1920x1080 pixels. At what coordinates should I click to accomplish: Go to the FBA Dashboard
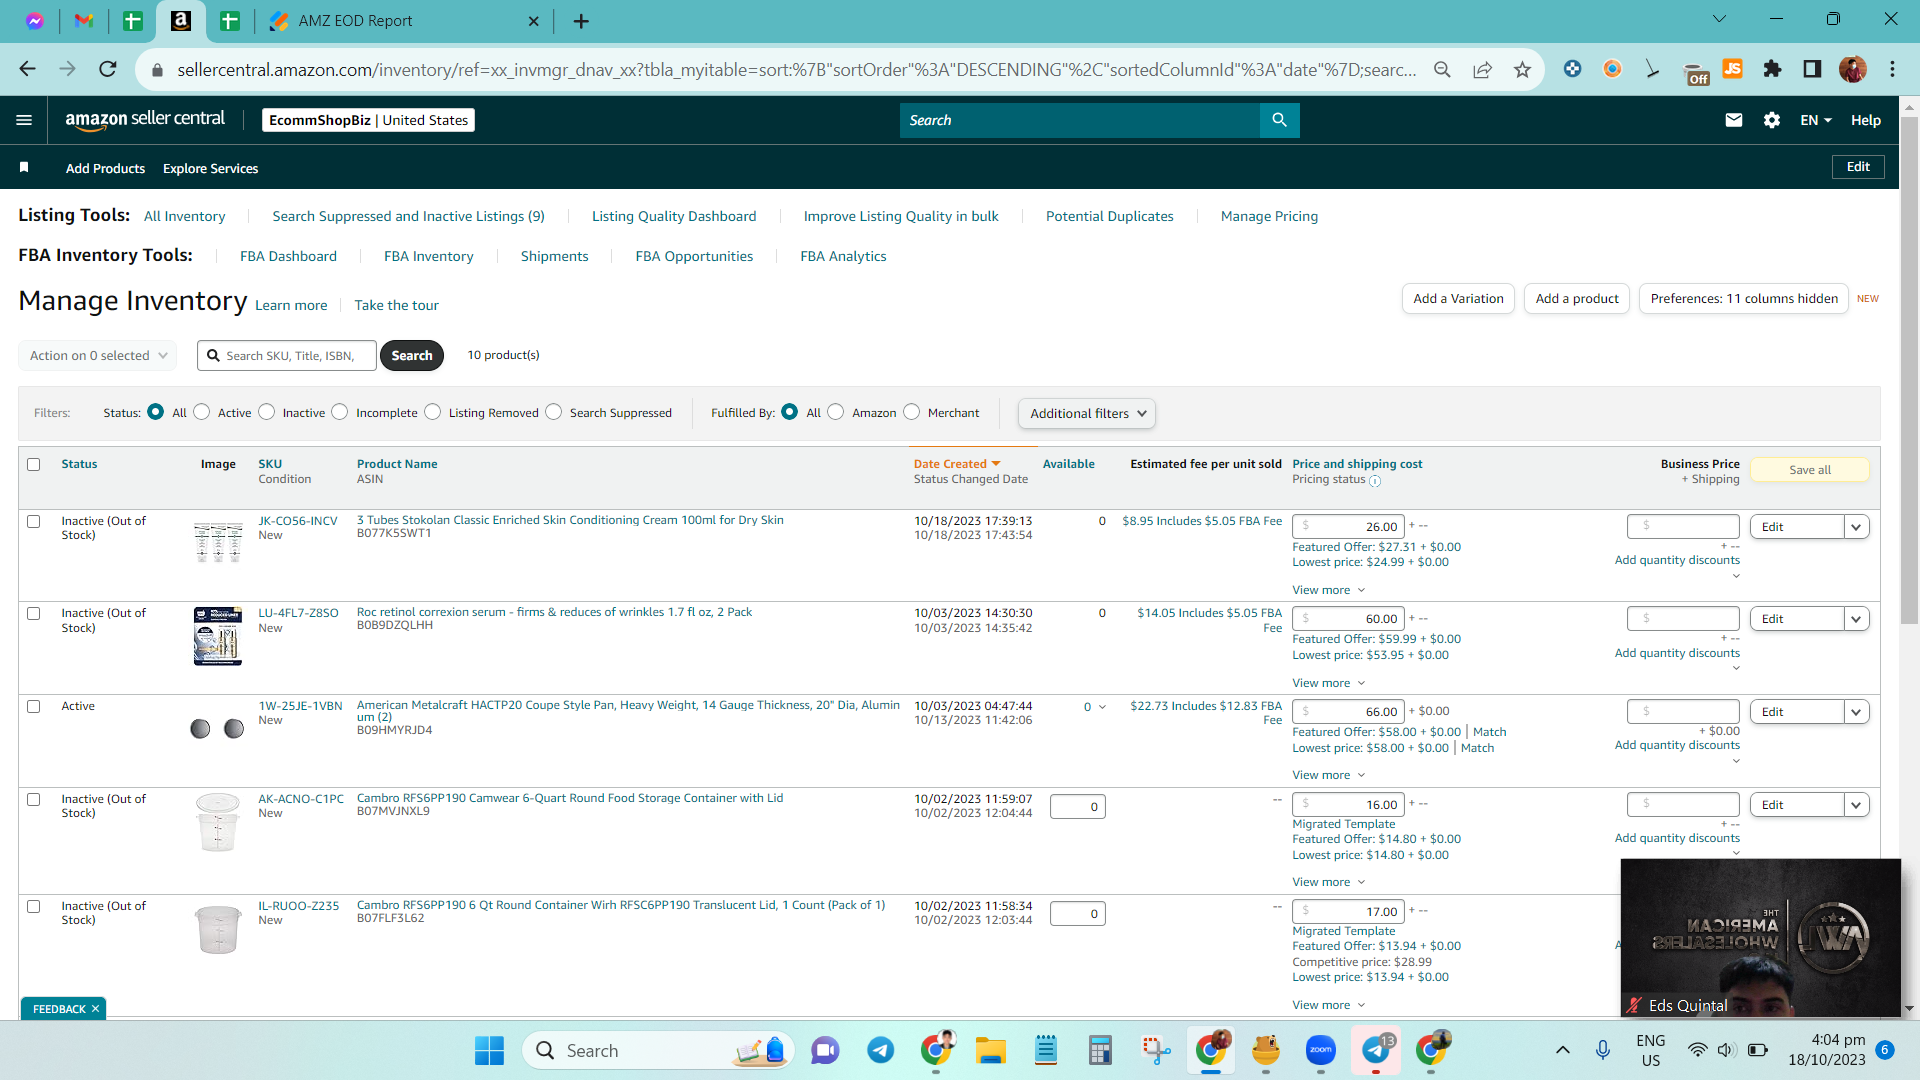288,256
